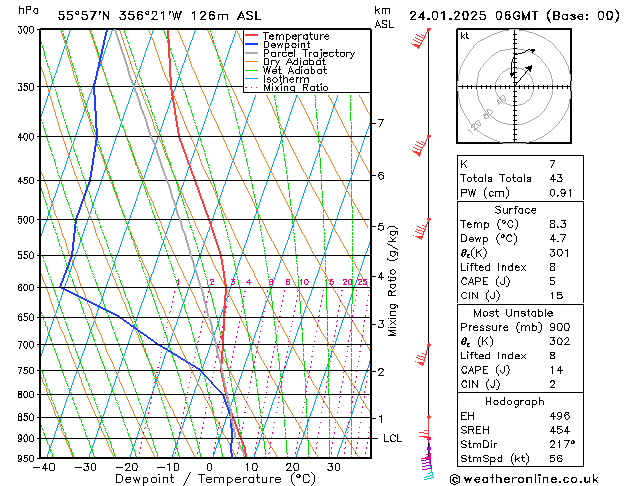
Task: Click the LCL marker label
Action: (392, 438)
